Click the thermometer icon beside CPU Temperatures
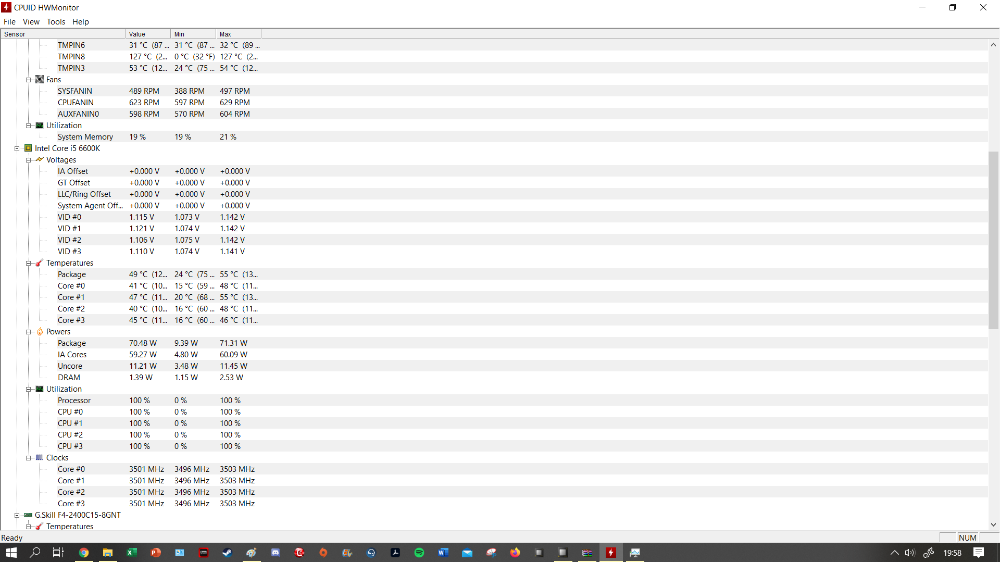The image size is (1000, 562). point(40,263)
